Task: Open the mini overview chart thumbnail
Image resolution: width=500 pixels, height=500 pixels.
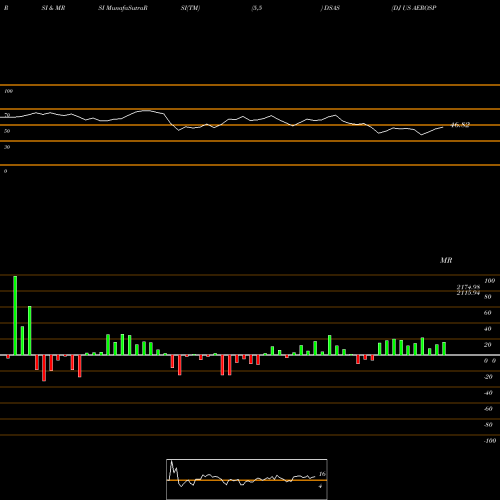Action: coord(247,479)
